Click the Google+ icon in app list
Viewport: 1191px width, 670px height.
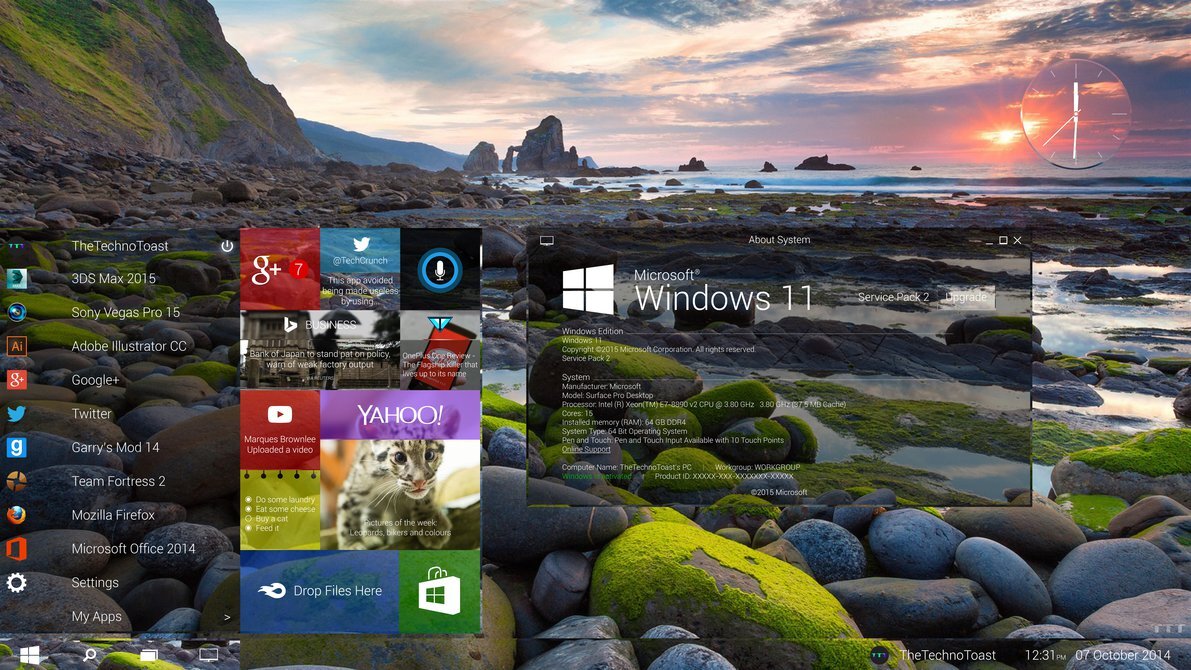[x=17, y=380]
